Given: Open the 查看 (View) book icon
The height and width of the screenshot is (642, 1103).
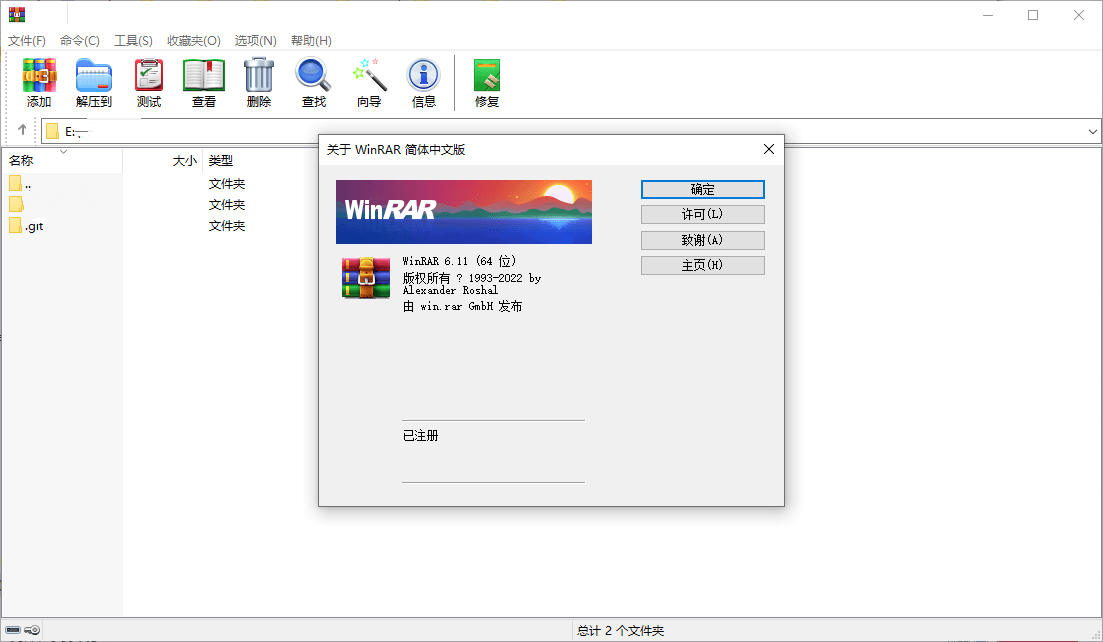Looking at the screenshot, I should (x=204, y=82).
